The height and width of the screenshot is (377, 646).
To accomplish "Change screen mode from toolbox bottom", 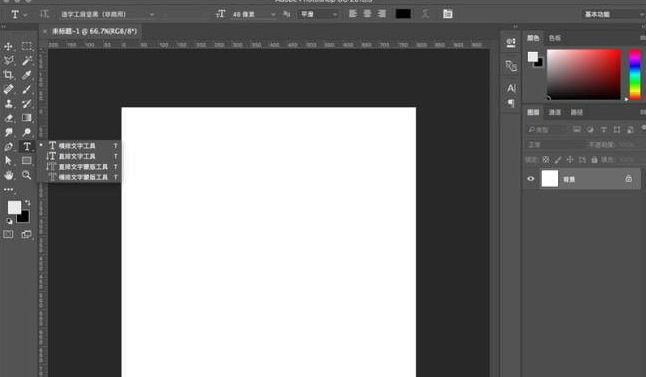I will coord(26,234).
